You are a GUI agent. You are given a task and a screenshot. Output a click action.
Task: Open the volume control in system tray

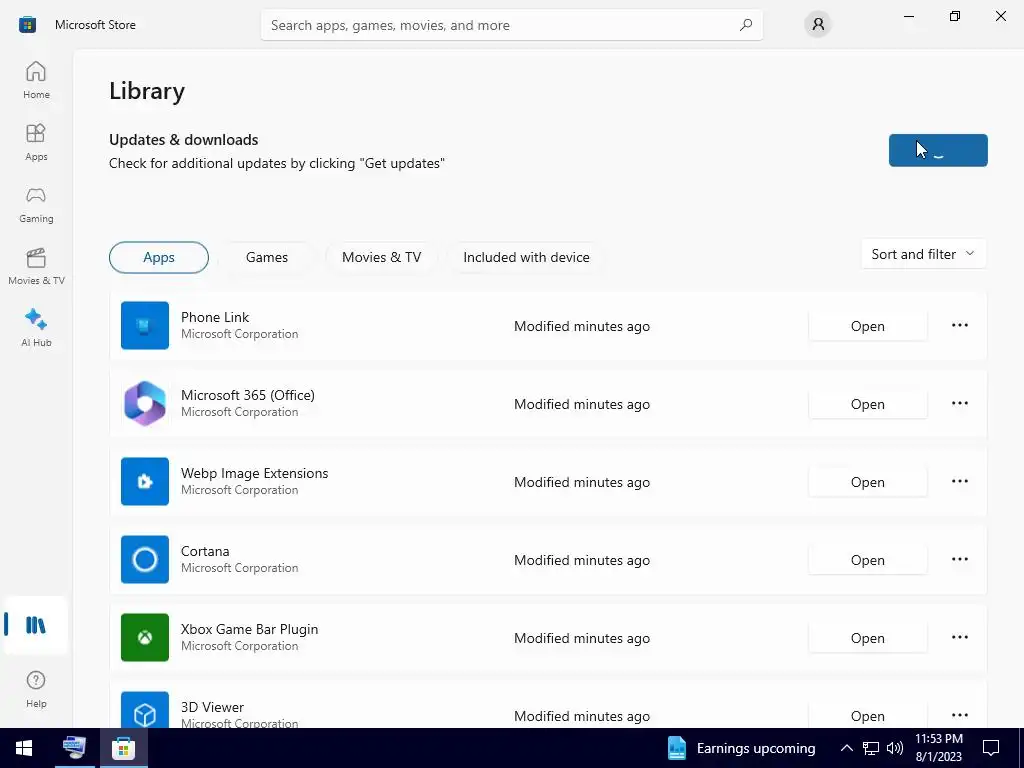coord(895,748)
